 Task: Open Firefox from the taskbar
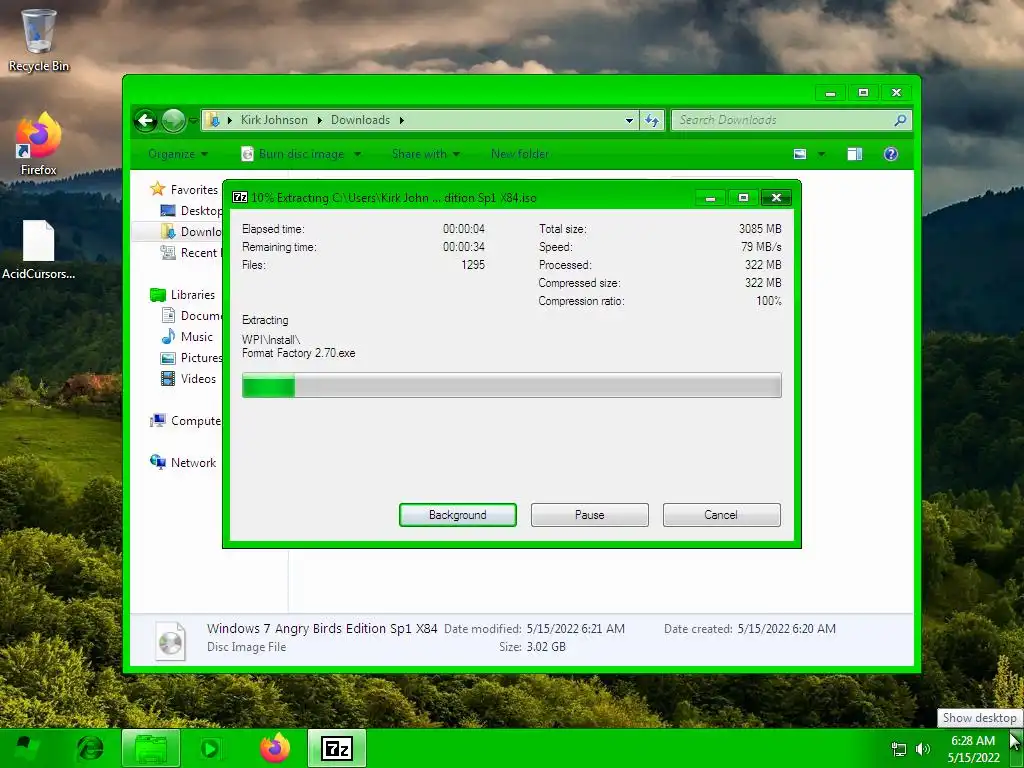point(275,748)
